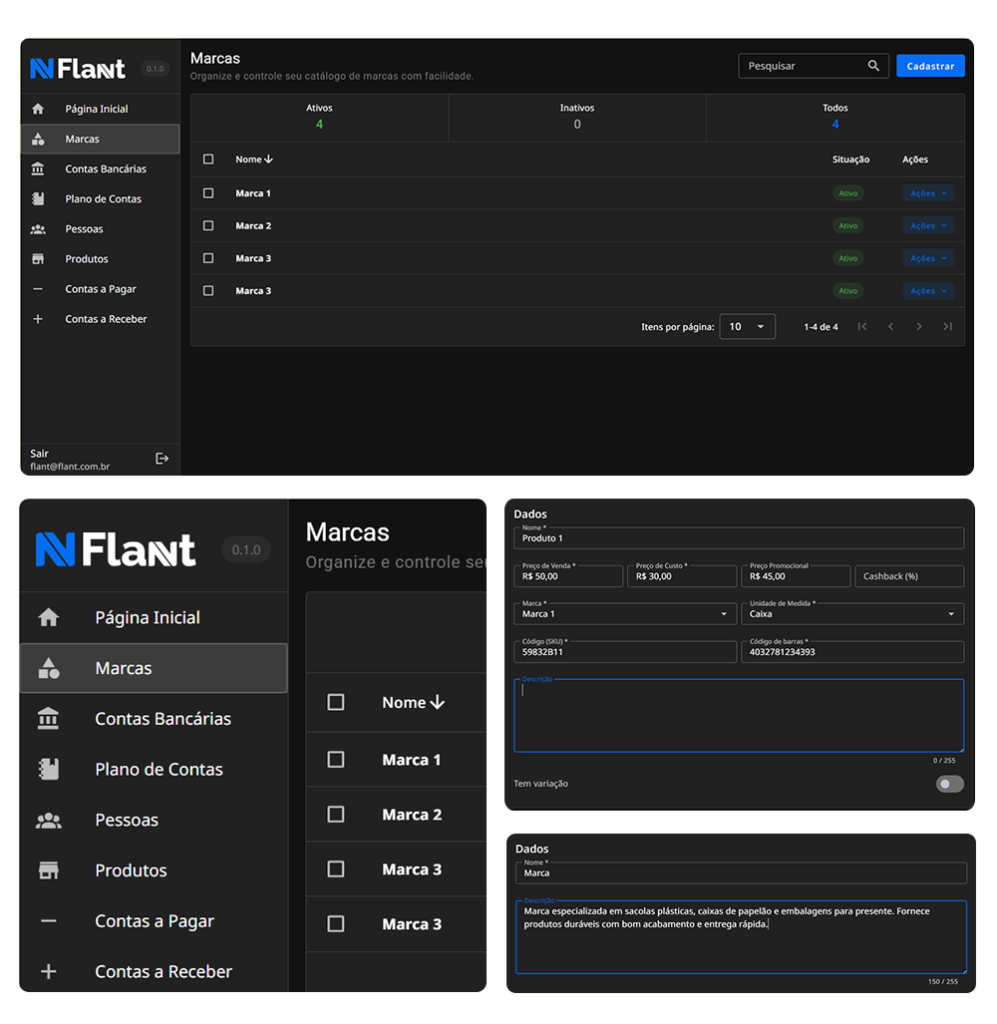Click the blue Cadastrar button

(930, 66)
